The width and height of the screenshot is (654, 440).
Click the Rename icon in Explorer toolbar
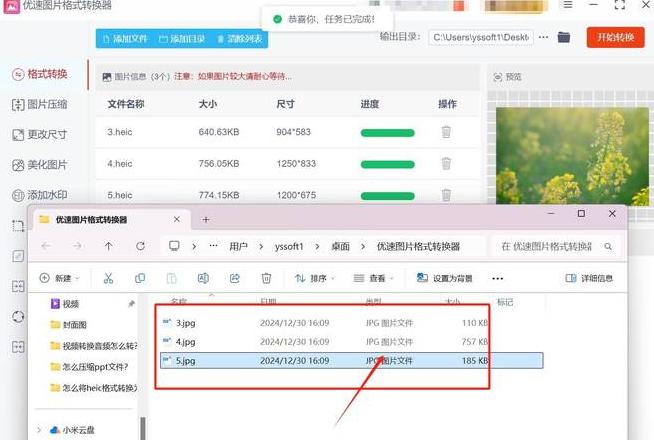(x=203, y=278)
